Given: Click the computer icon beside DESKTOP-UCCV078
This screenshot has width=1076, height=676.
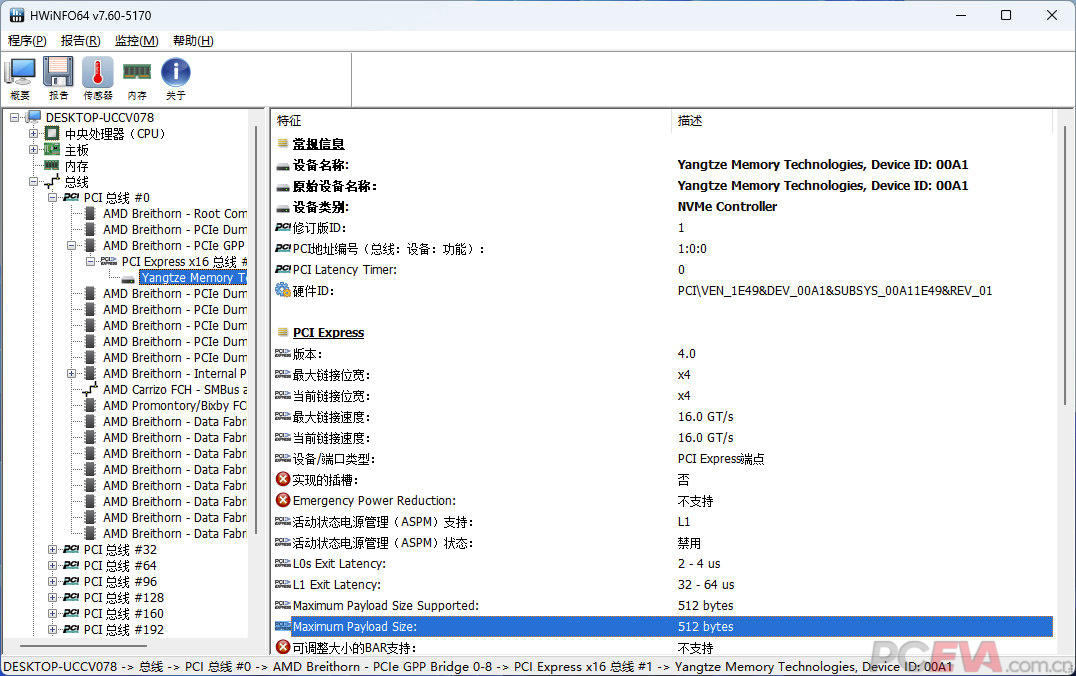Looking at the screenshot, I should (x=34, y=117).
